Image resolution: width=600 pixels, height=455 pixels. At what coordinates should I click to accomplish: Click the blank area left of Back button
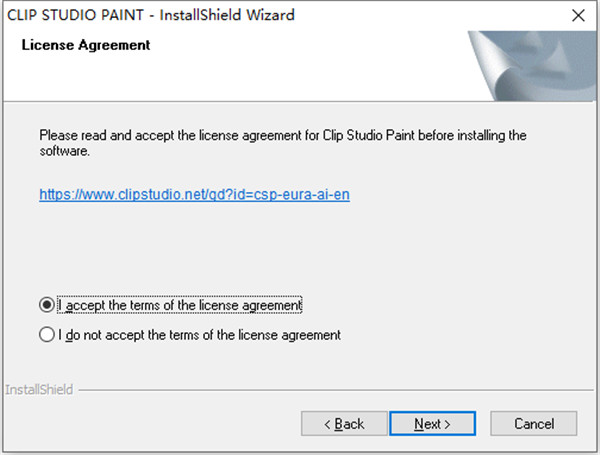(x=150, y=424)
